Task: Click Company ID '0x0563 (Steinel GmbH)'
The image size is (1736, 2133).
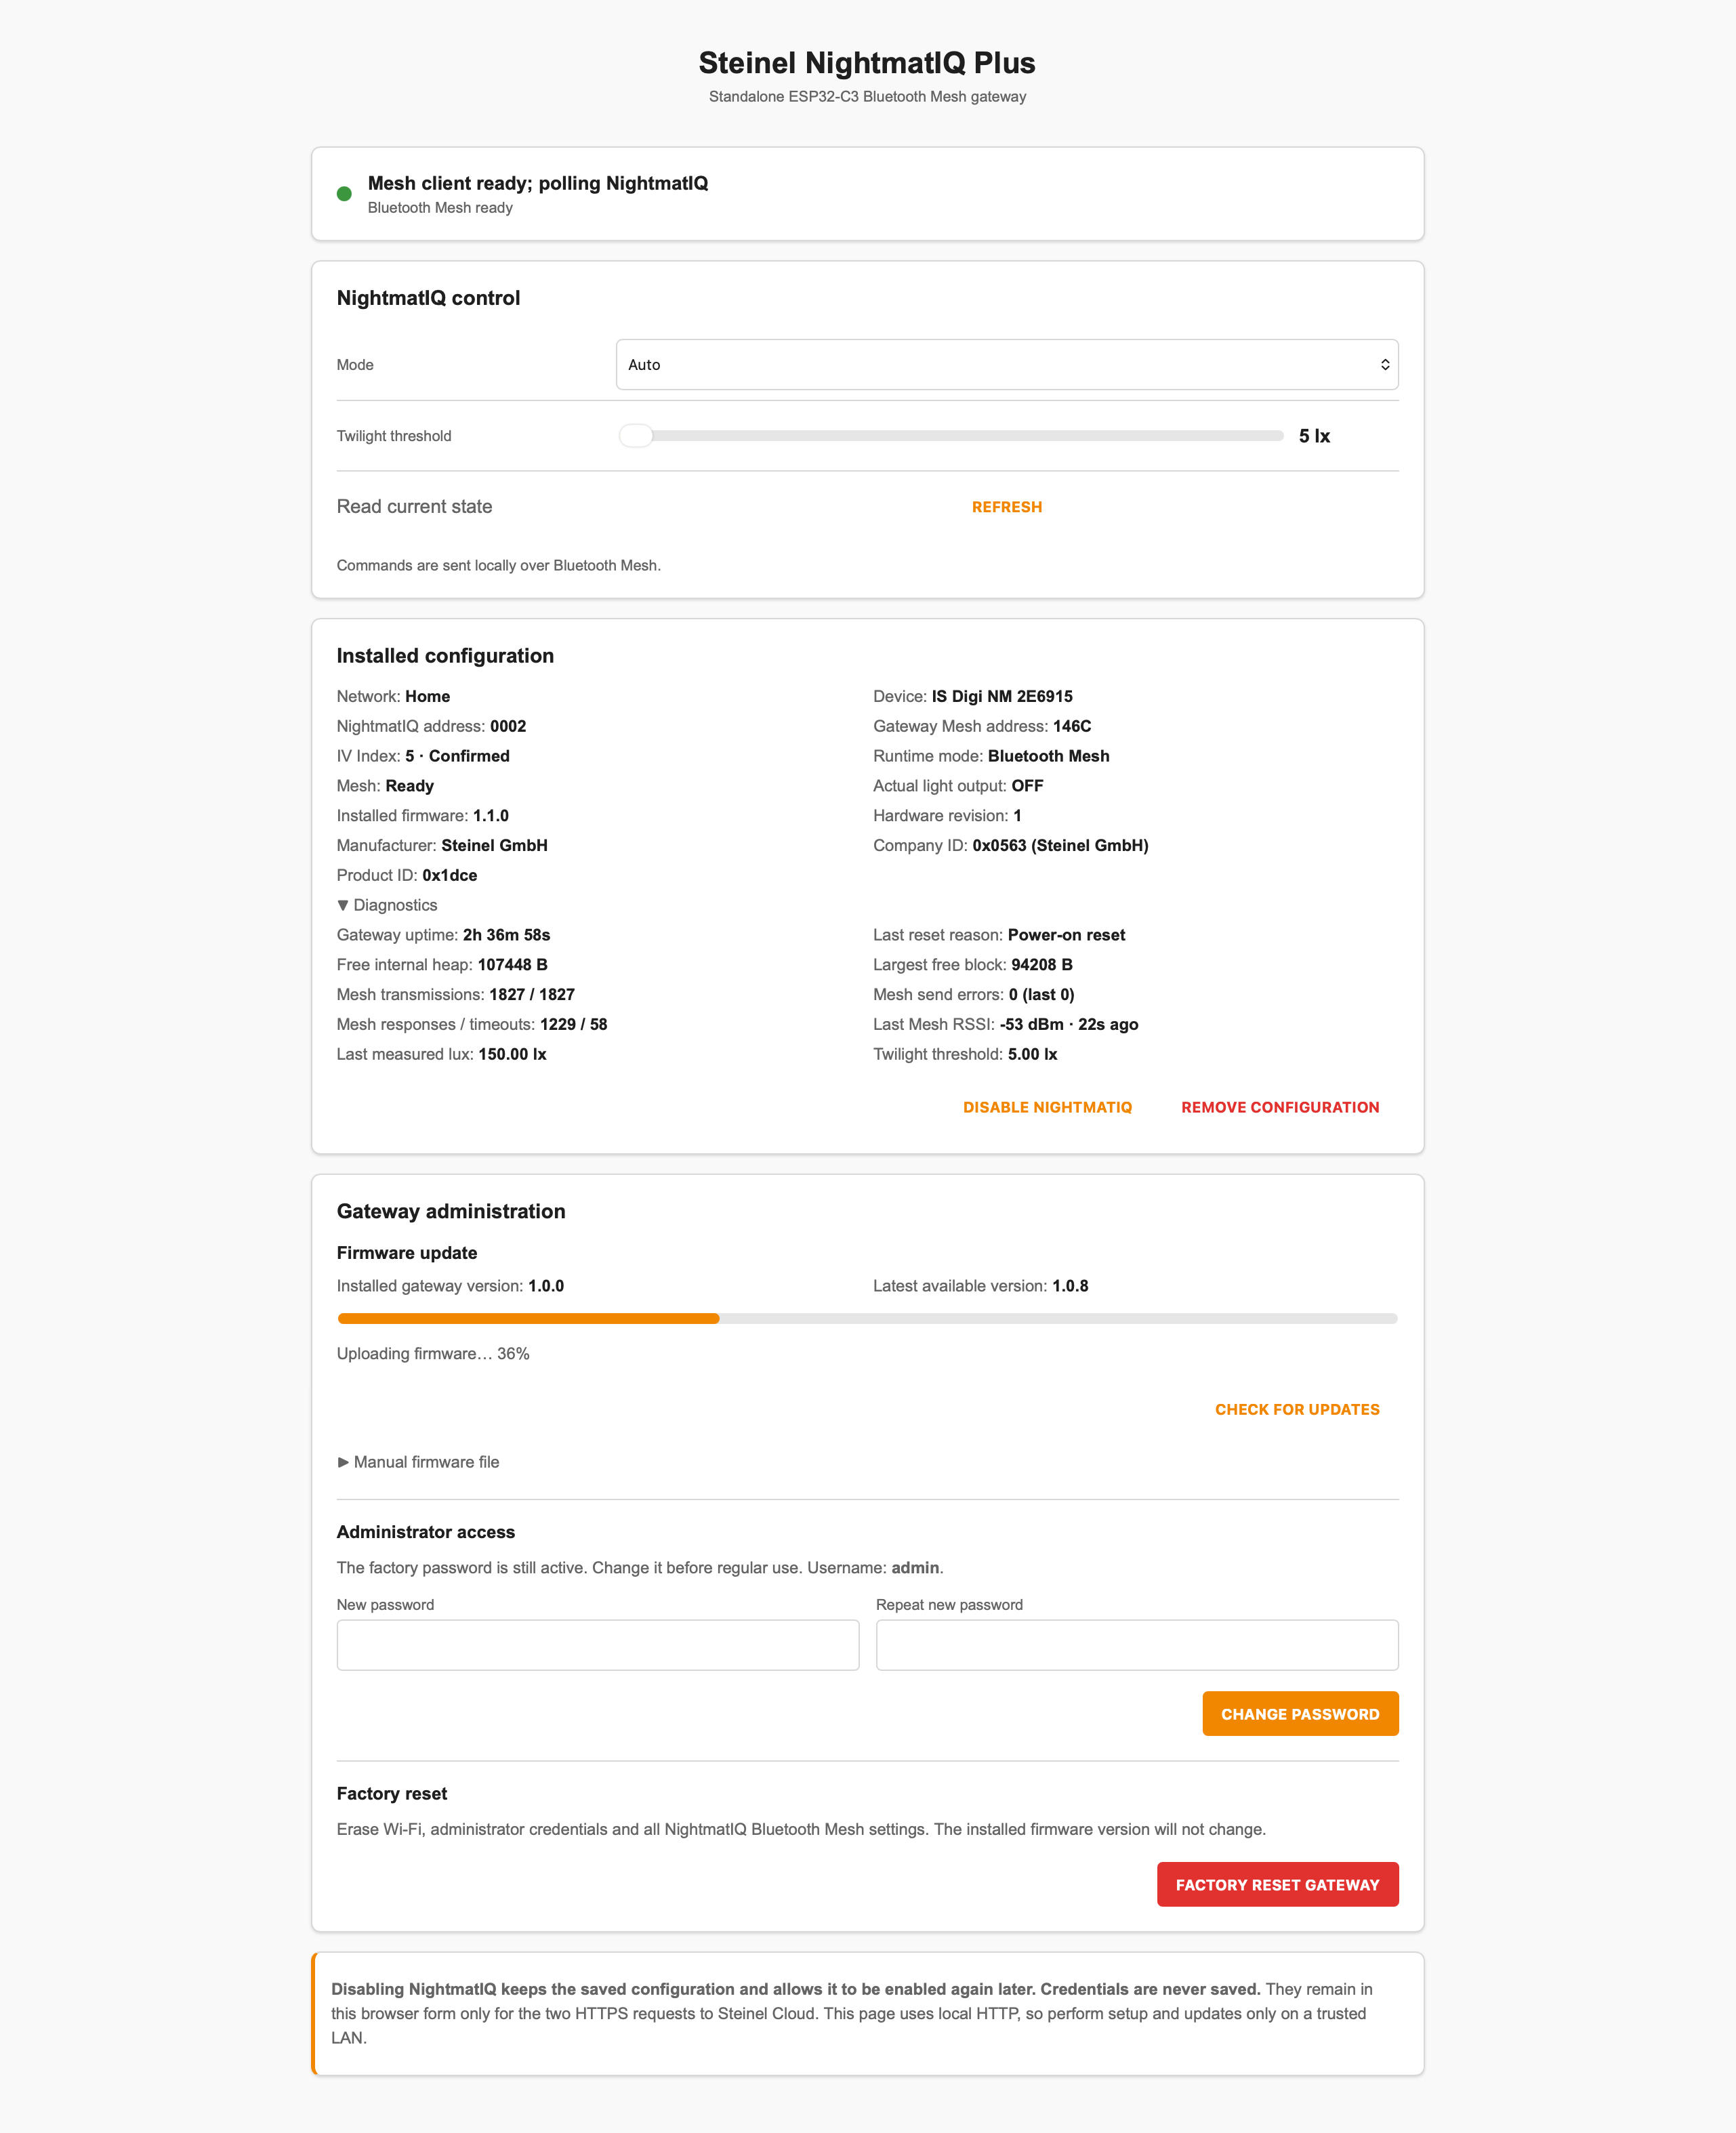Action: pyautogui.click(x=1060, y=846)
